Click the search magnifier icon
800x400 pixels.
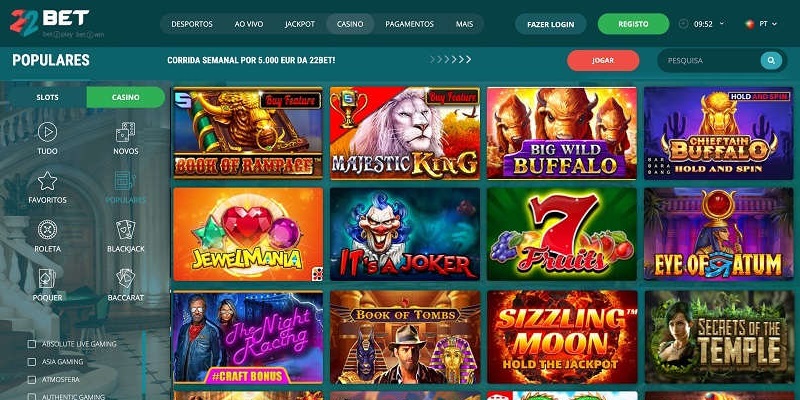click(771, 60)
